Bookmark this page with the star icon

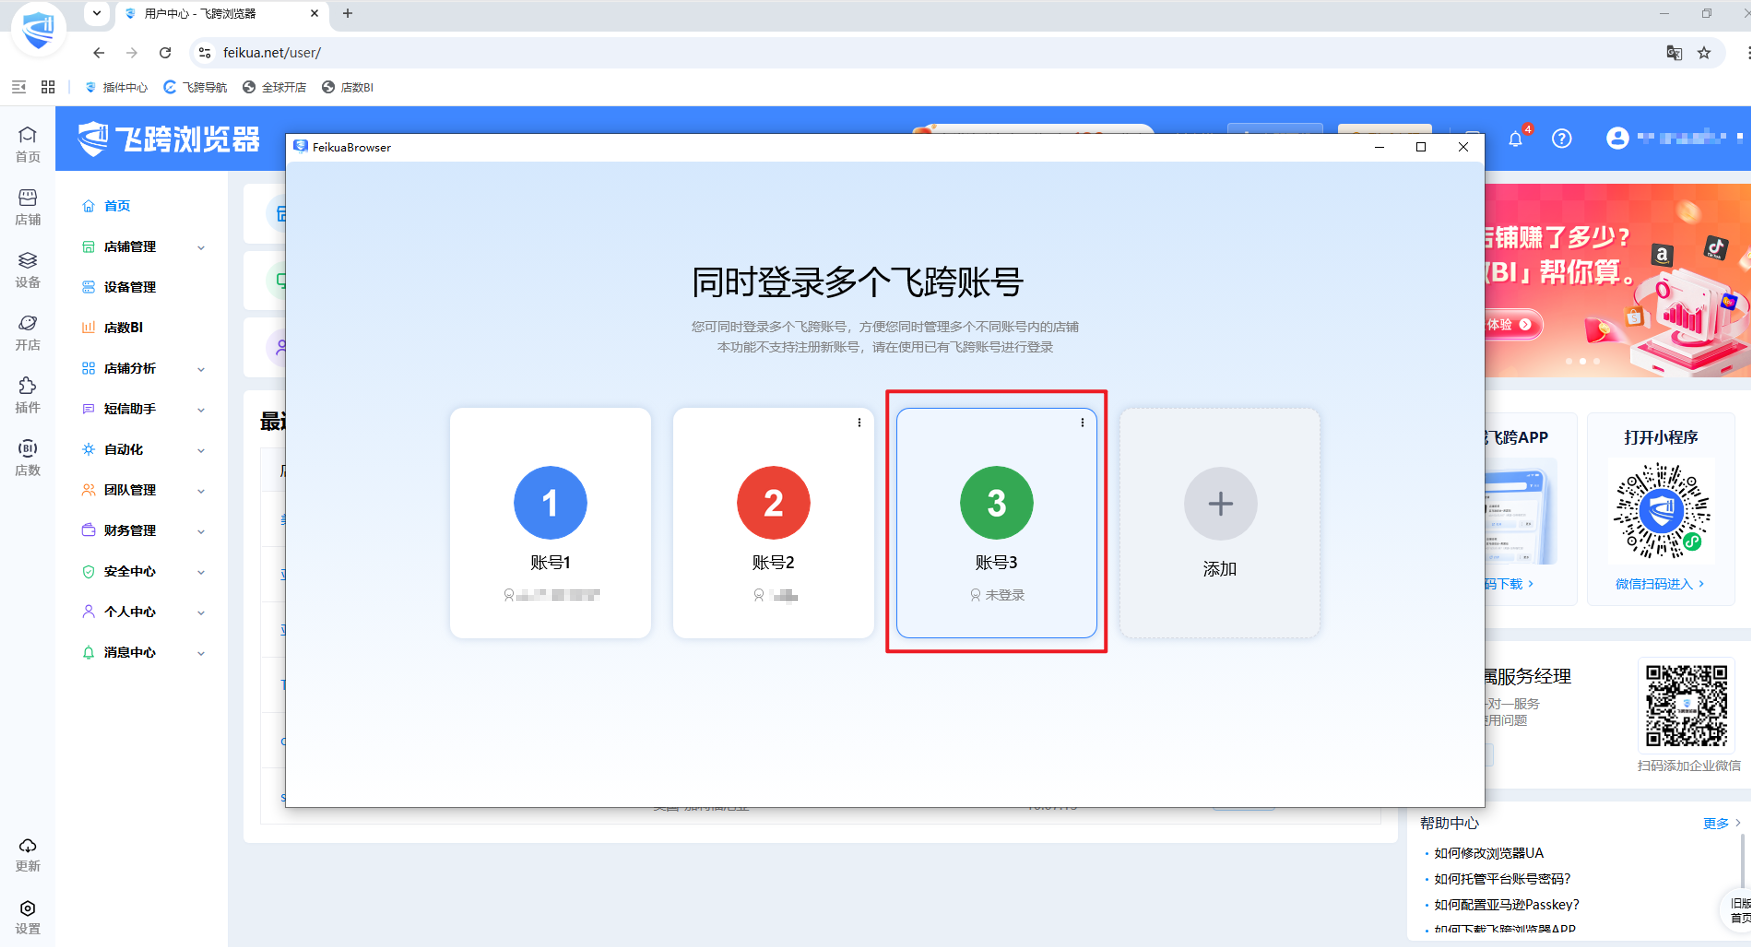coord(1704,53)
